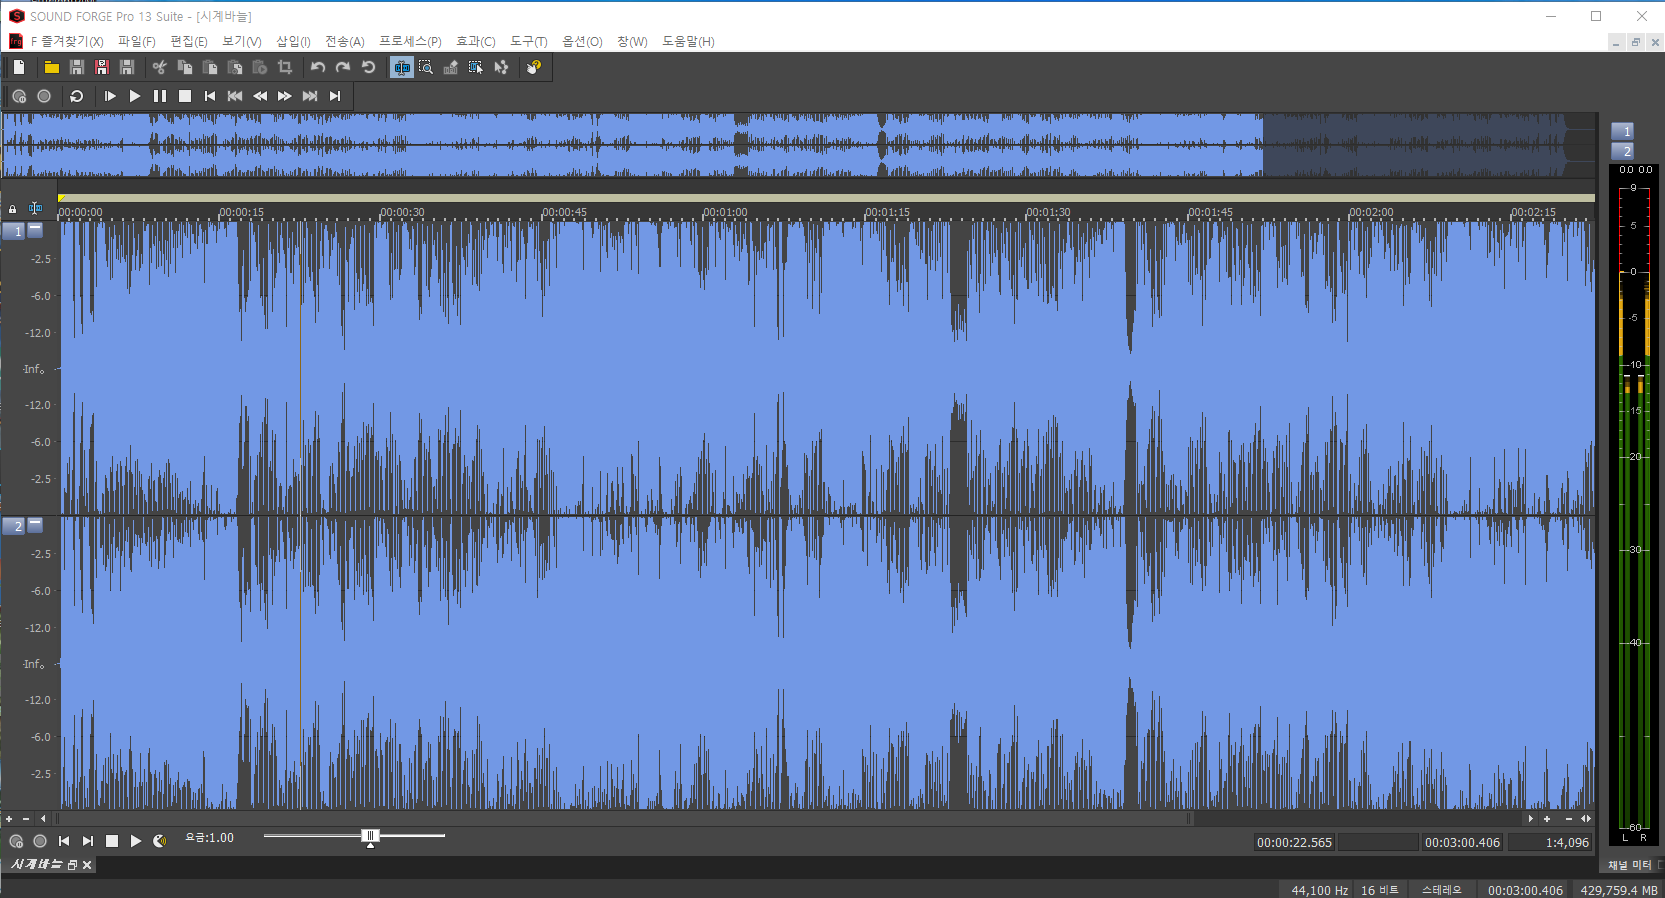The width and height of the screenshot is (1665, 898).
Task: Toggle Loop Playback in transport bar
Action: coord(76,96)
